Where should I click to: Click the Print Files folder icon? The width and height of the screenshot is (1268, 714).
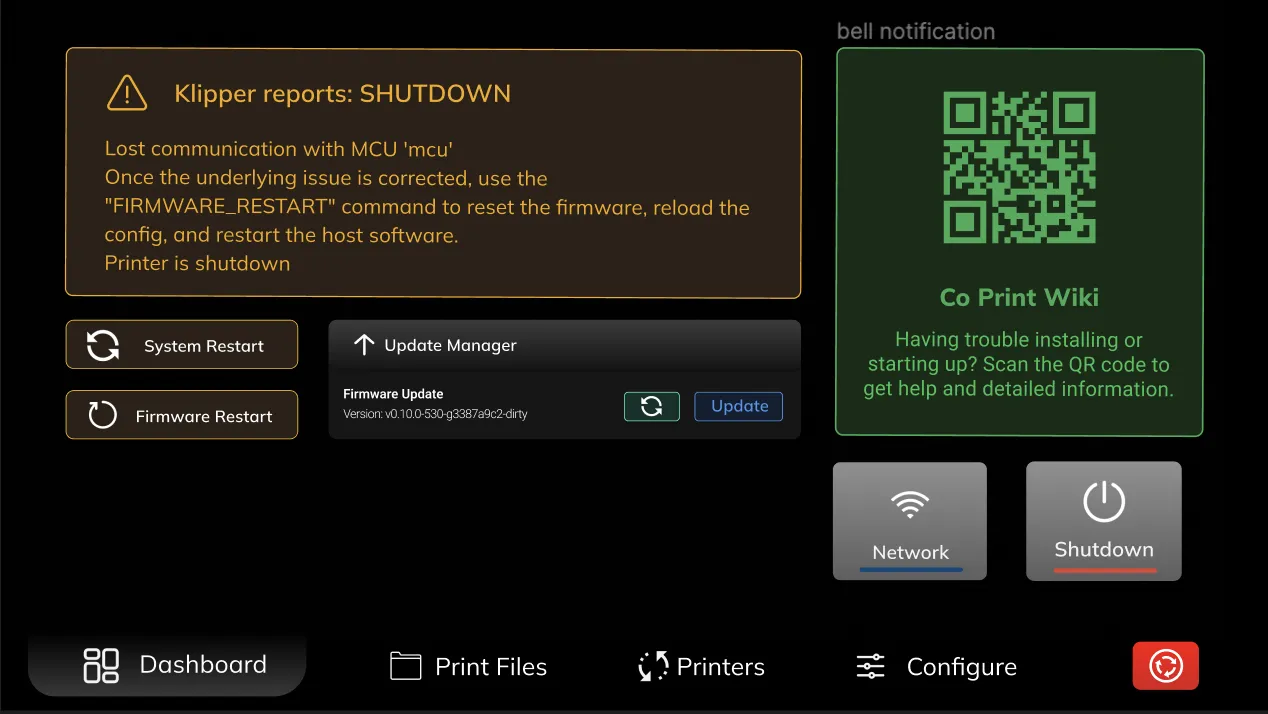click(x=405, y=666)
